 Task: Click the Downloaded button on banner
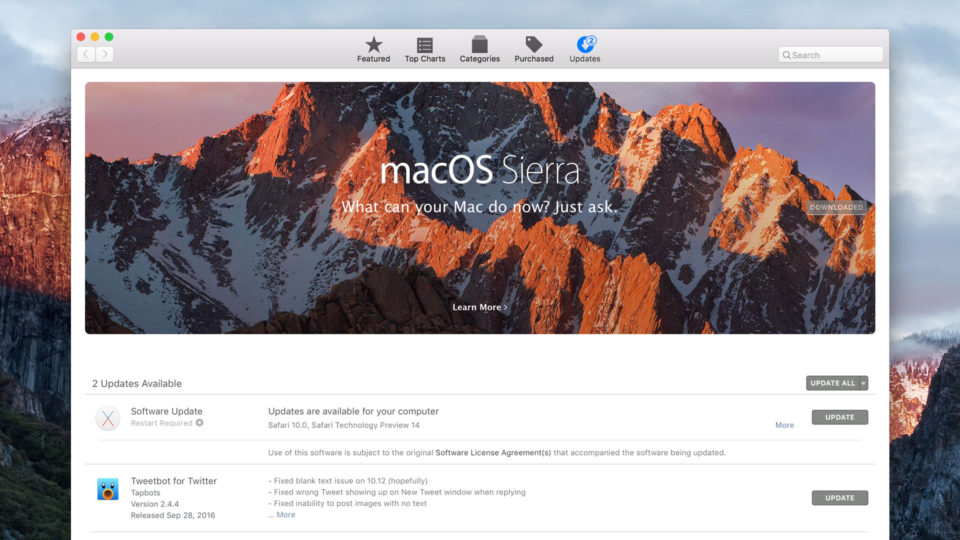pyautogui.click(x=836, y=208)
